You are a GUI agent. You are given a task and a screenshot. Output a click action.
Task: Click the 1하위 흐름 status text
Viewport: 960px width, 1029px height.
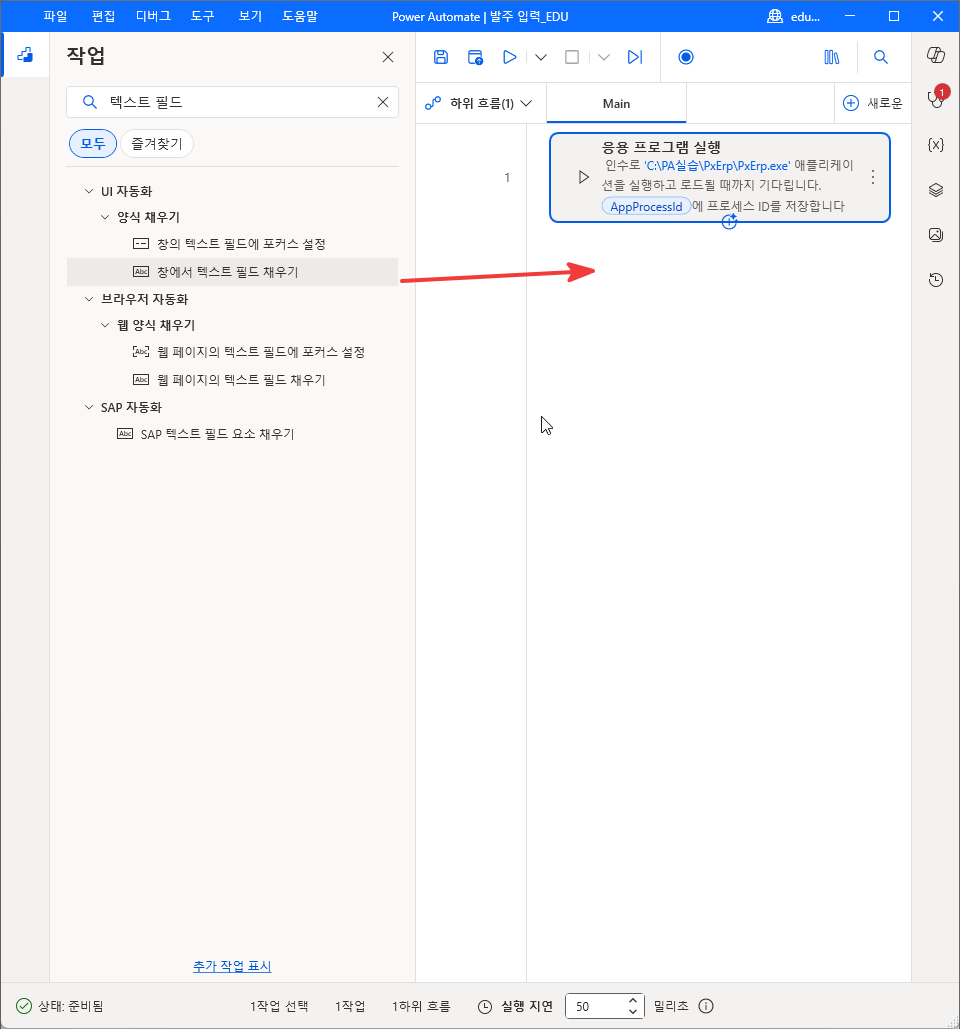(x=421, y=1006)
